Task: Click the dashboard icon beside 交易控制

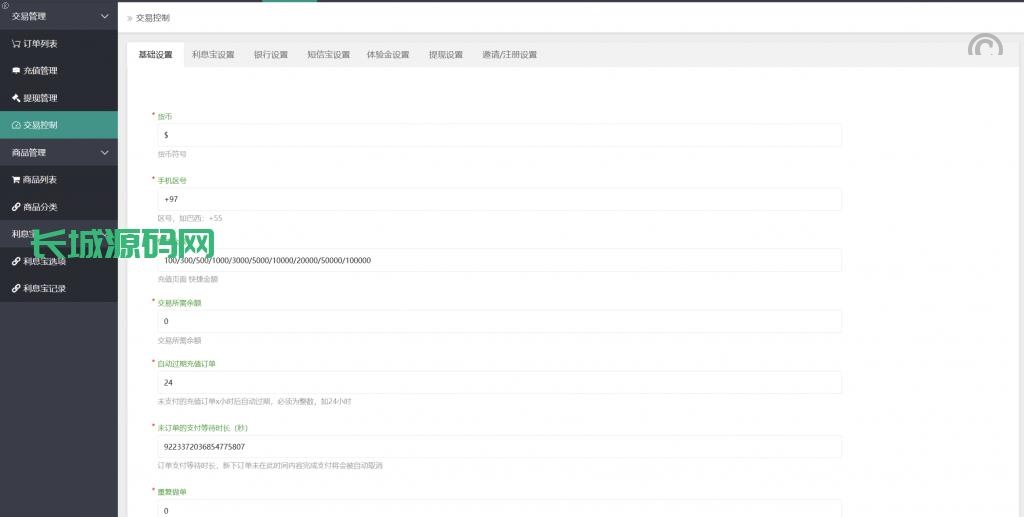Action: click(x=16, y=125)
